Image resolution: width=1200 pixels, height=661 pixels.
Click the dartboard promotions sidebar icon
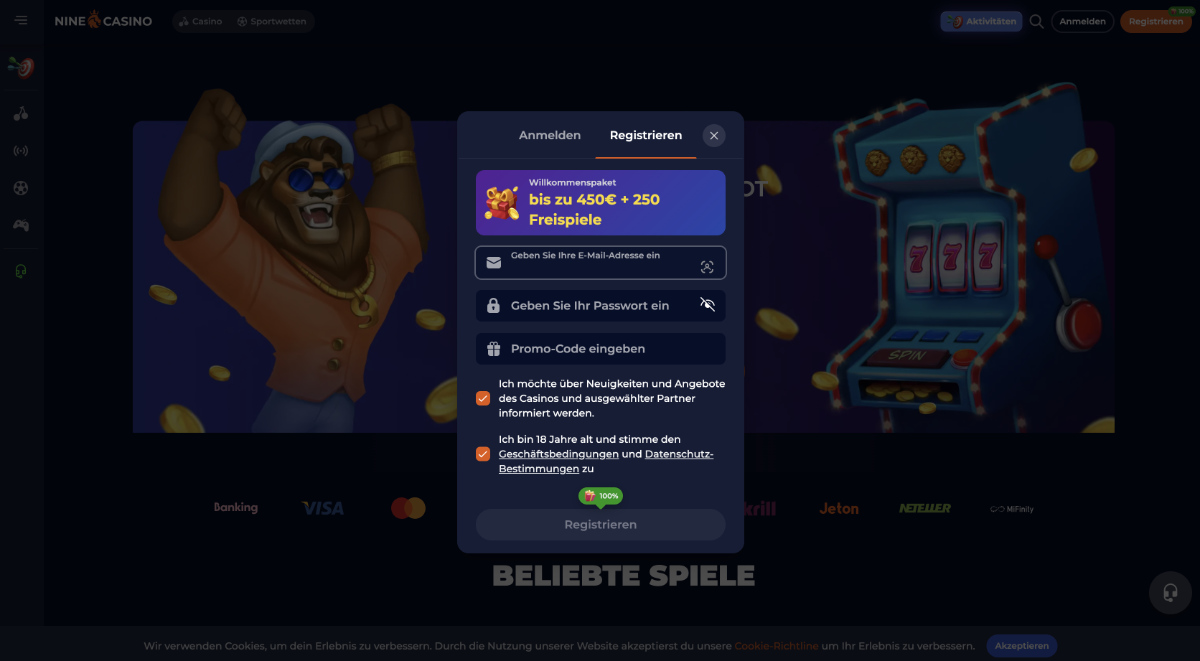tap(21, 67)
